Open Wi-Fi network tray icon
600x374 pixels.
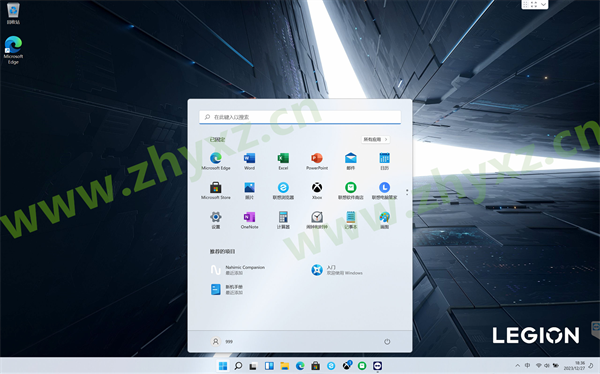[539, 366]
